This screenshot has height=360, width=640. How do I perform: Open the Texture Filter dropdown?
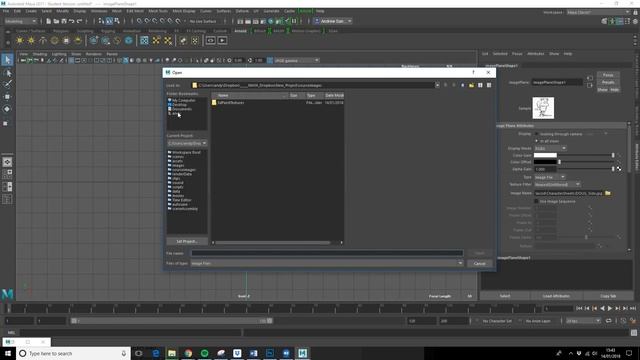point(557,184)
